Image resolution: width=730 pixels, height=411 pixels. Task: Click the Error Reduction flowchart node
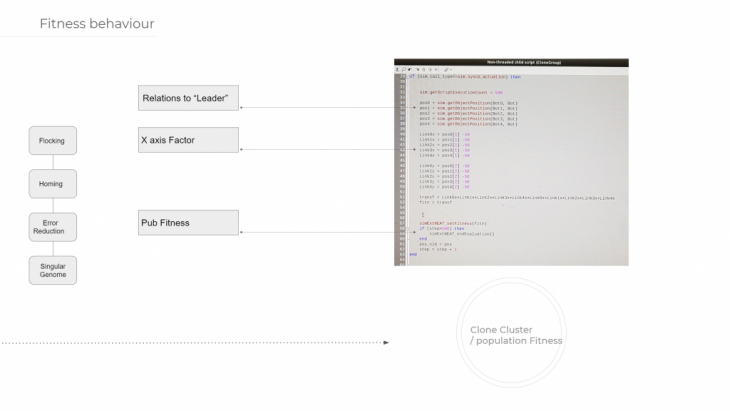tap(51, 226)
